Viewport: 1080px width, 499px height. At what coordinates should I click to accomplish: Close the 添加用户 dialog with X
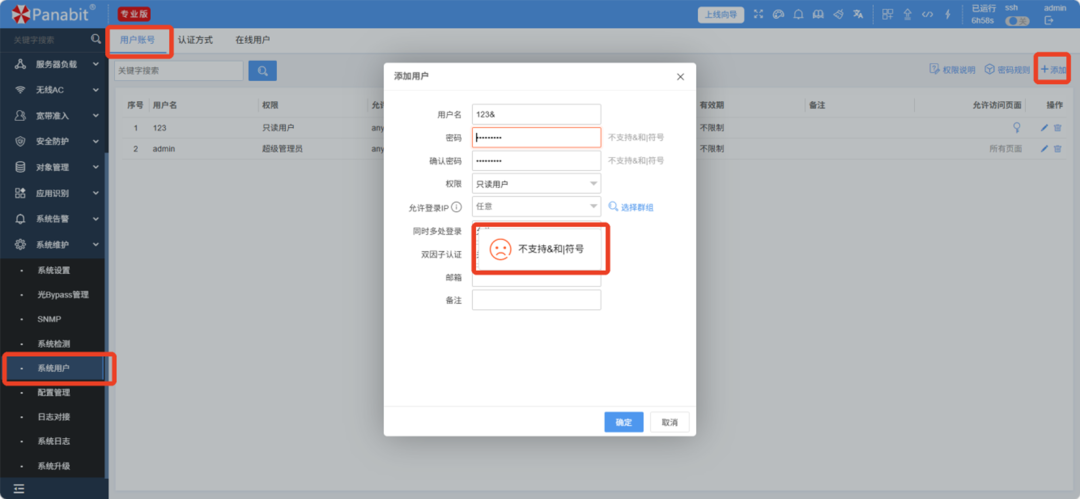tap(681, 77)
